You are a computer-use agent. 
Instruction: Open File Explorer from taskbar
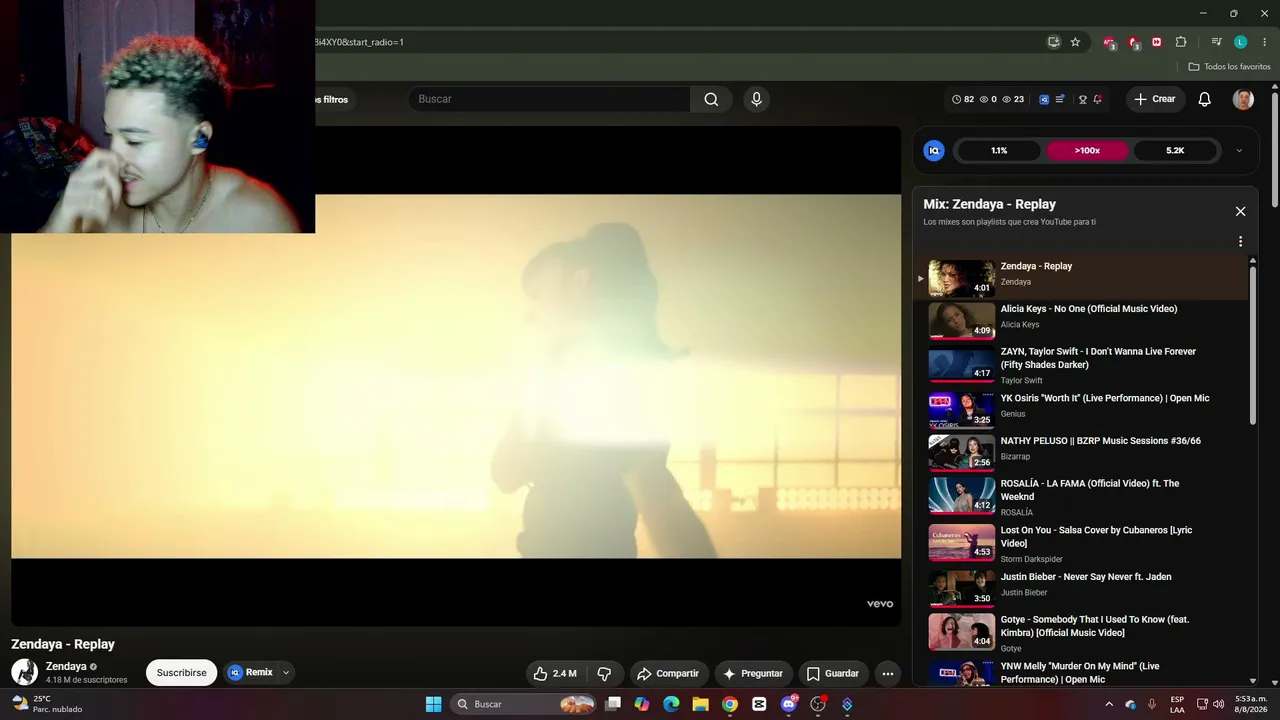(x=701, y=704)
